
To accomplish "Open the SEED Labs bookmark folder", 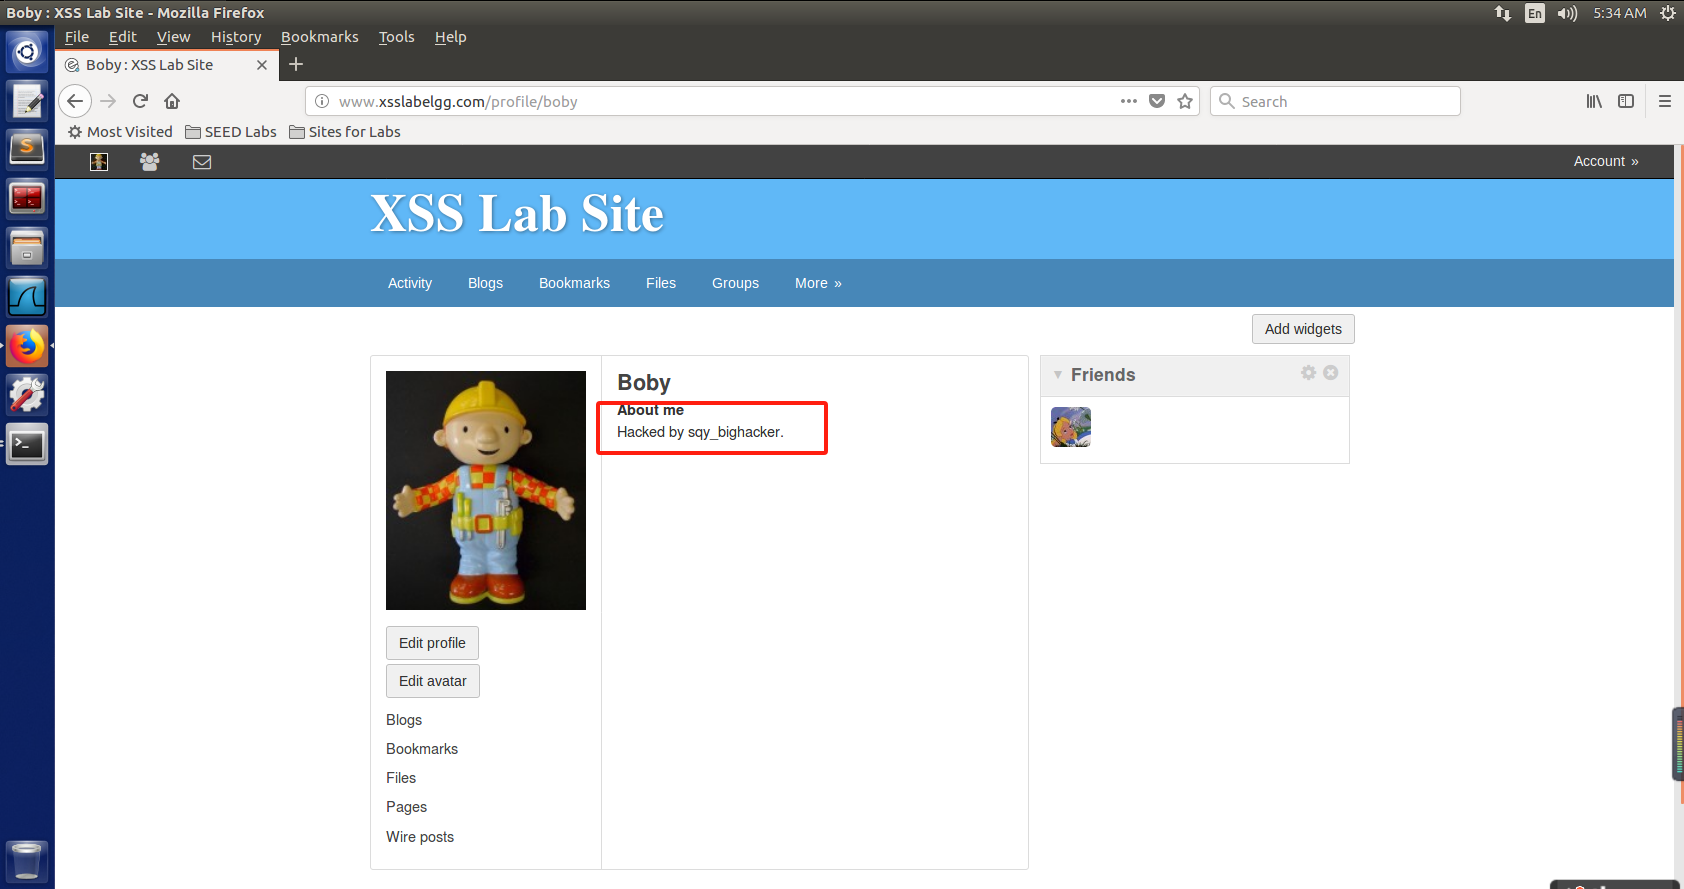I will (x=231, y=132).
